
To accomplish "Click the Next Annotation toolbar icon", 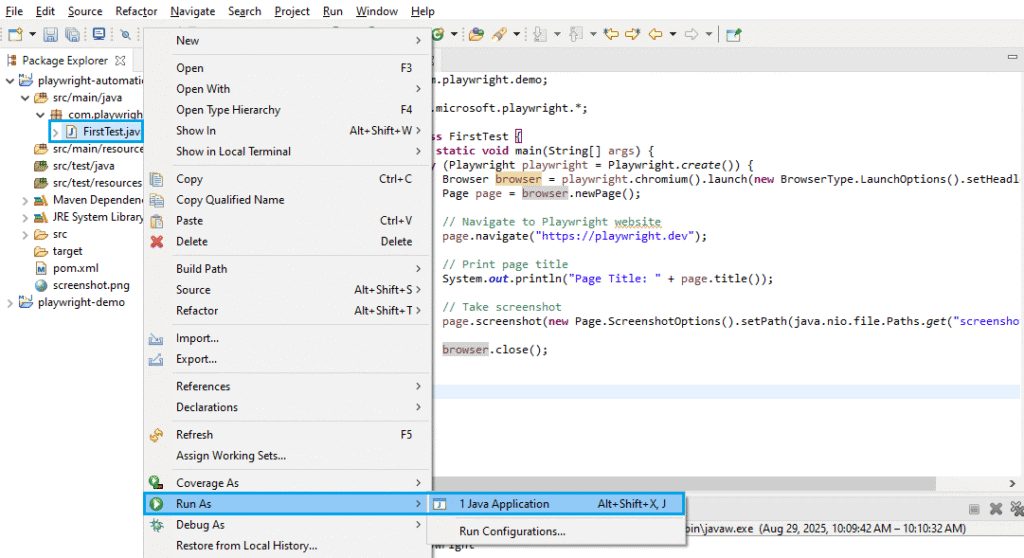I will pos(539,34).
